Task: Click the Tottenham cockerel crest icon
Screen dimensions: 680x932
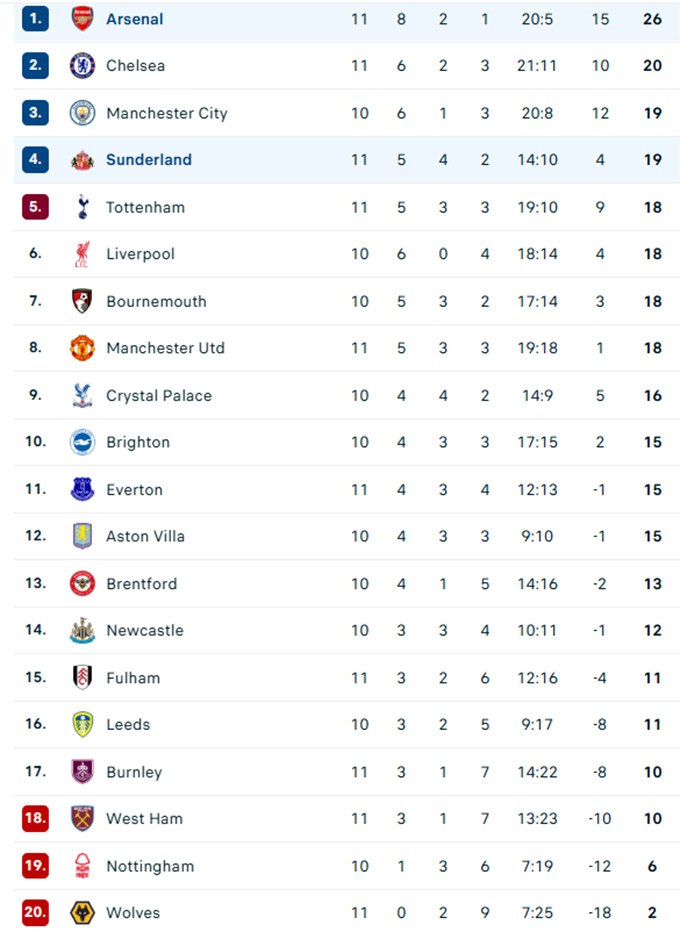Action: 82,207
